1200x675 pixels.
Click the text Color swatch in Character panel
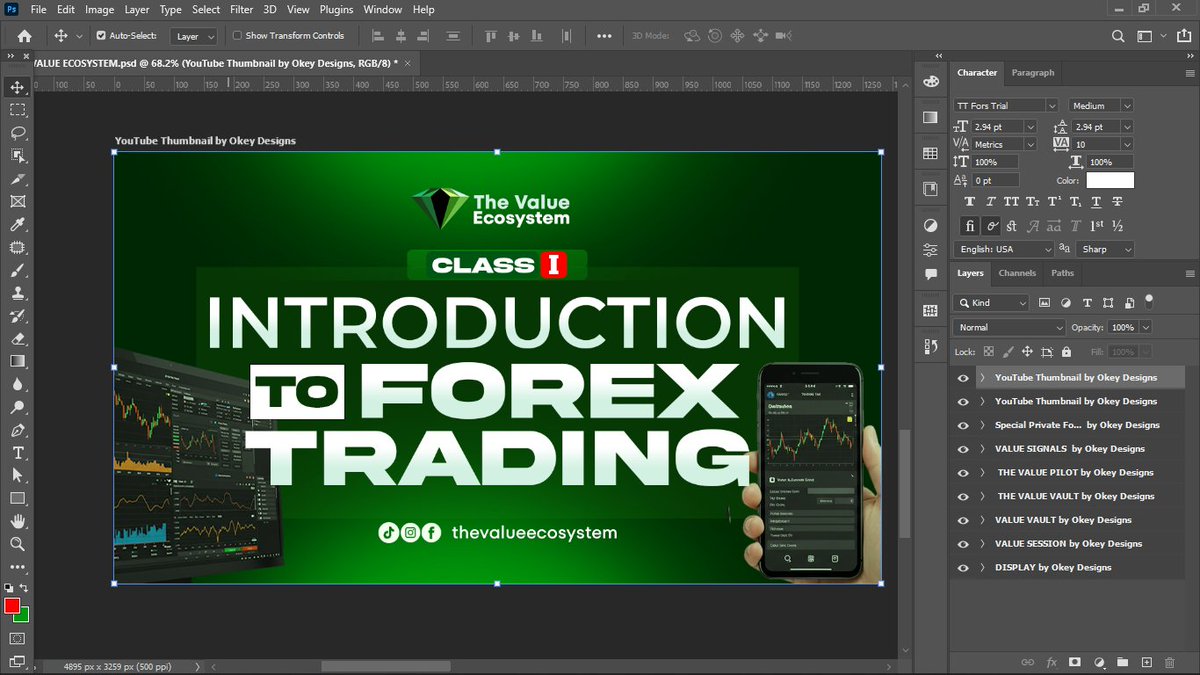pyautogui.click(x=1110, y=181)
